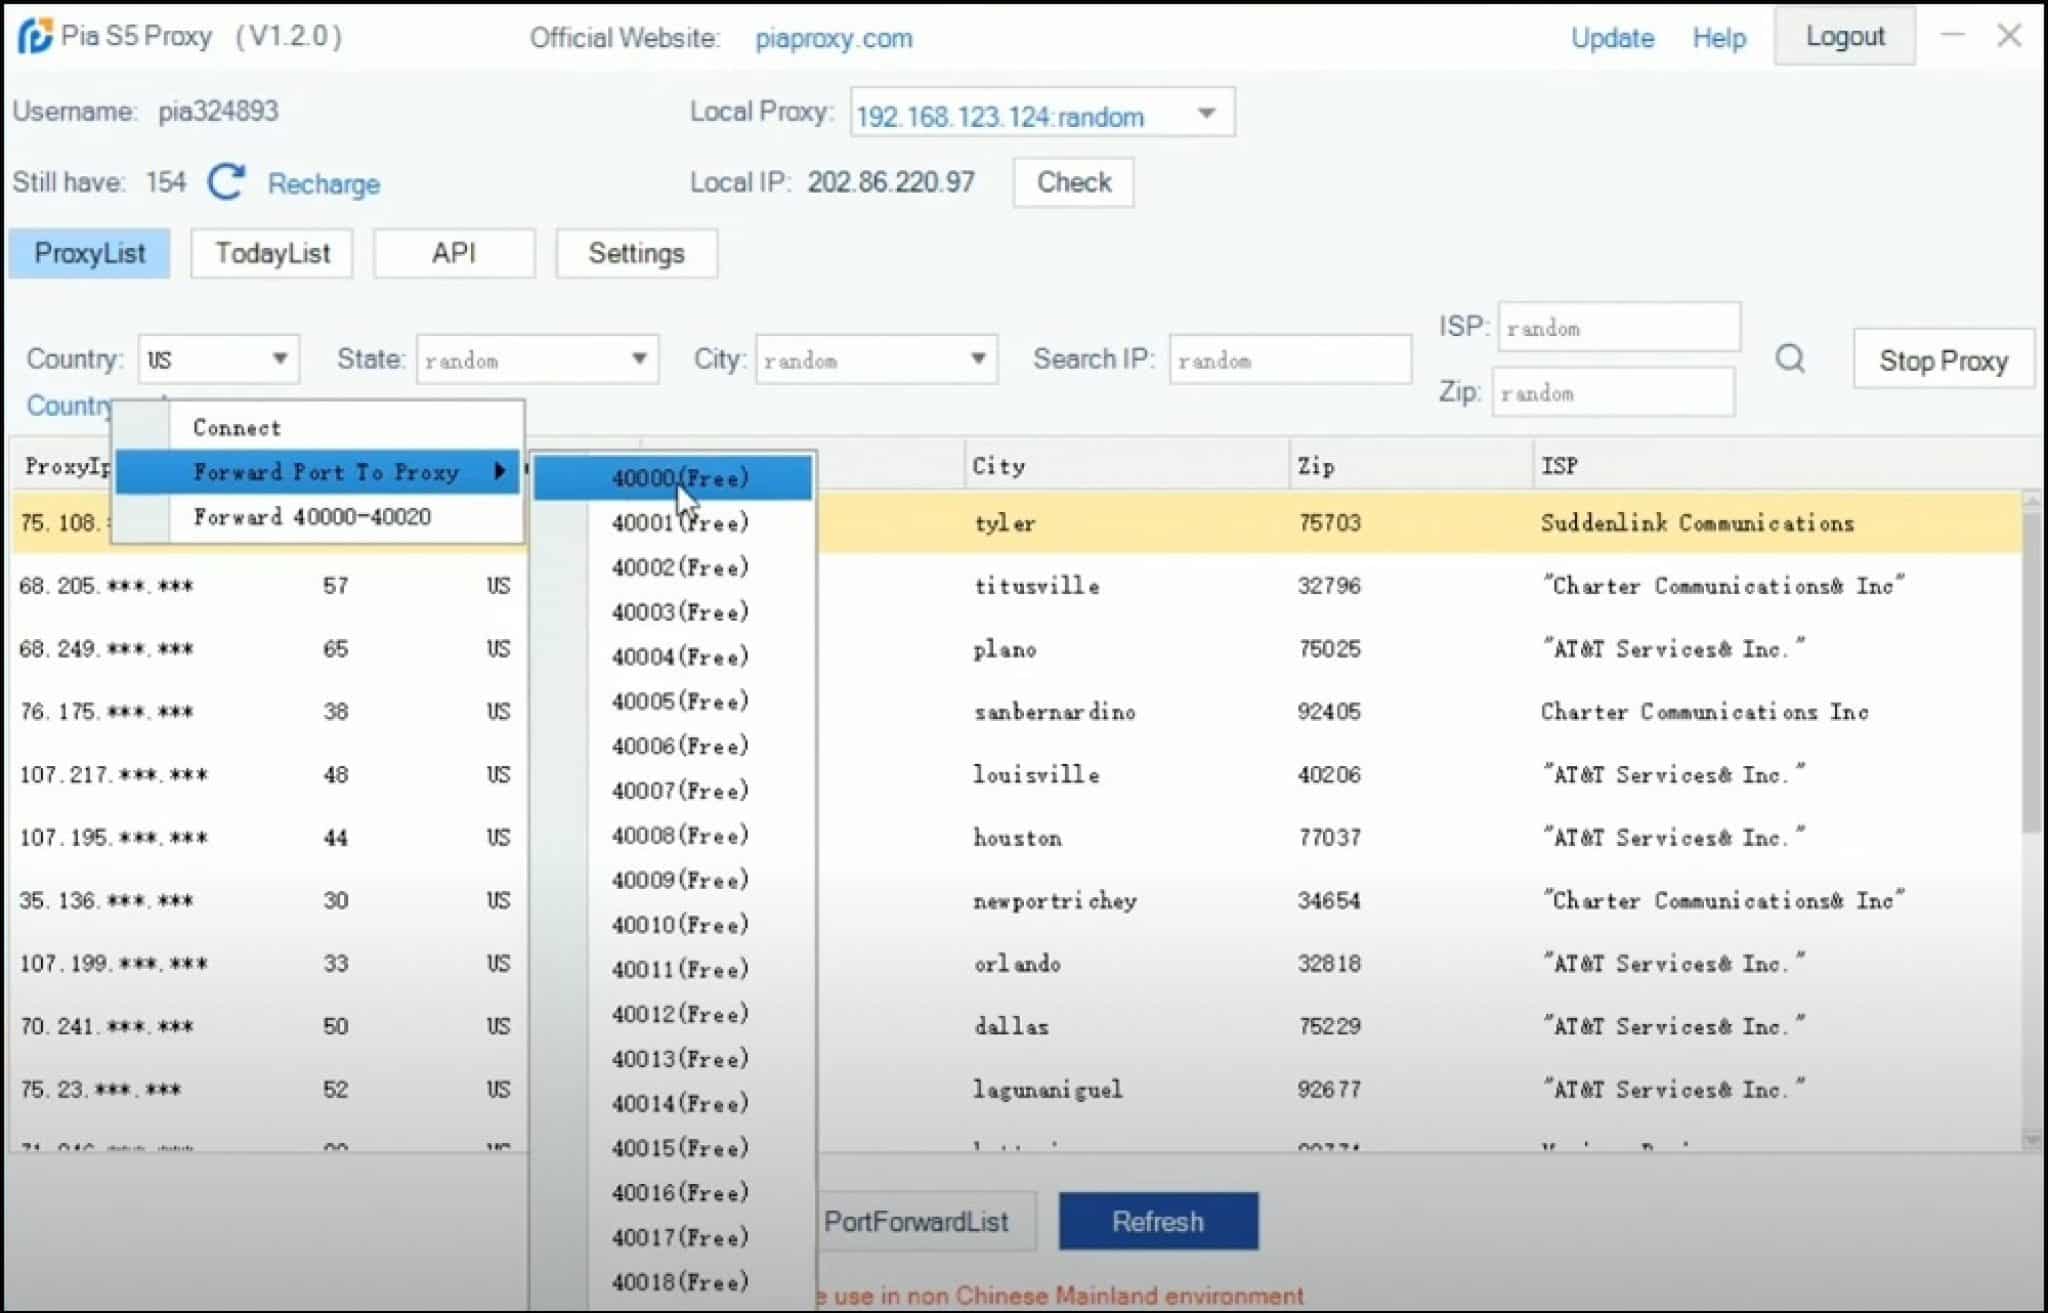Click the city cell 'orlando'

tap(1017, 963)
